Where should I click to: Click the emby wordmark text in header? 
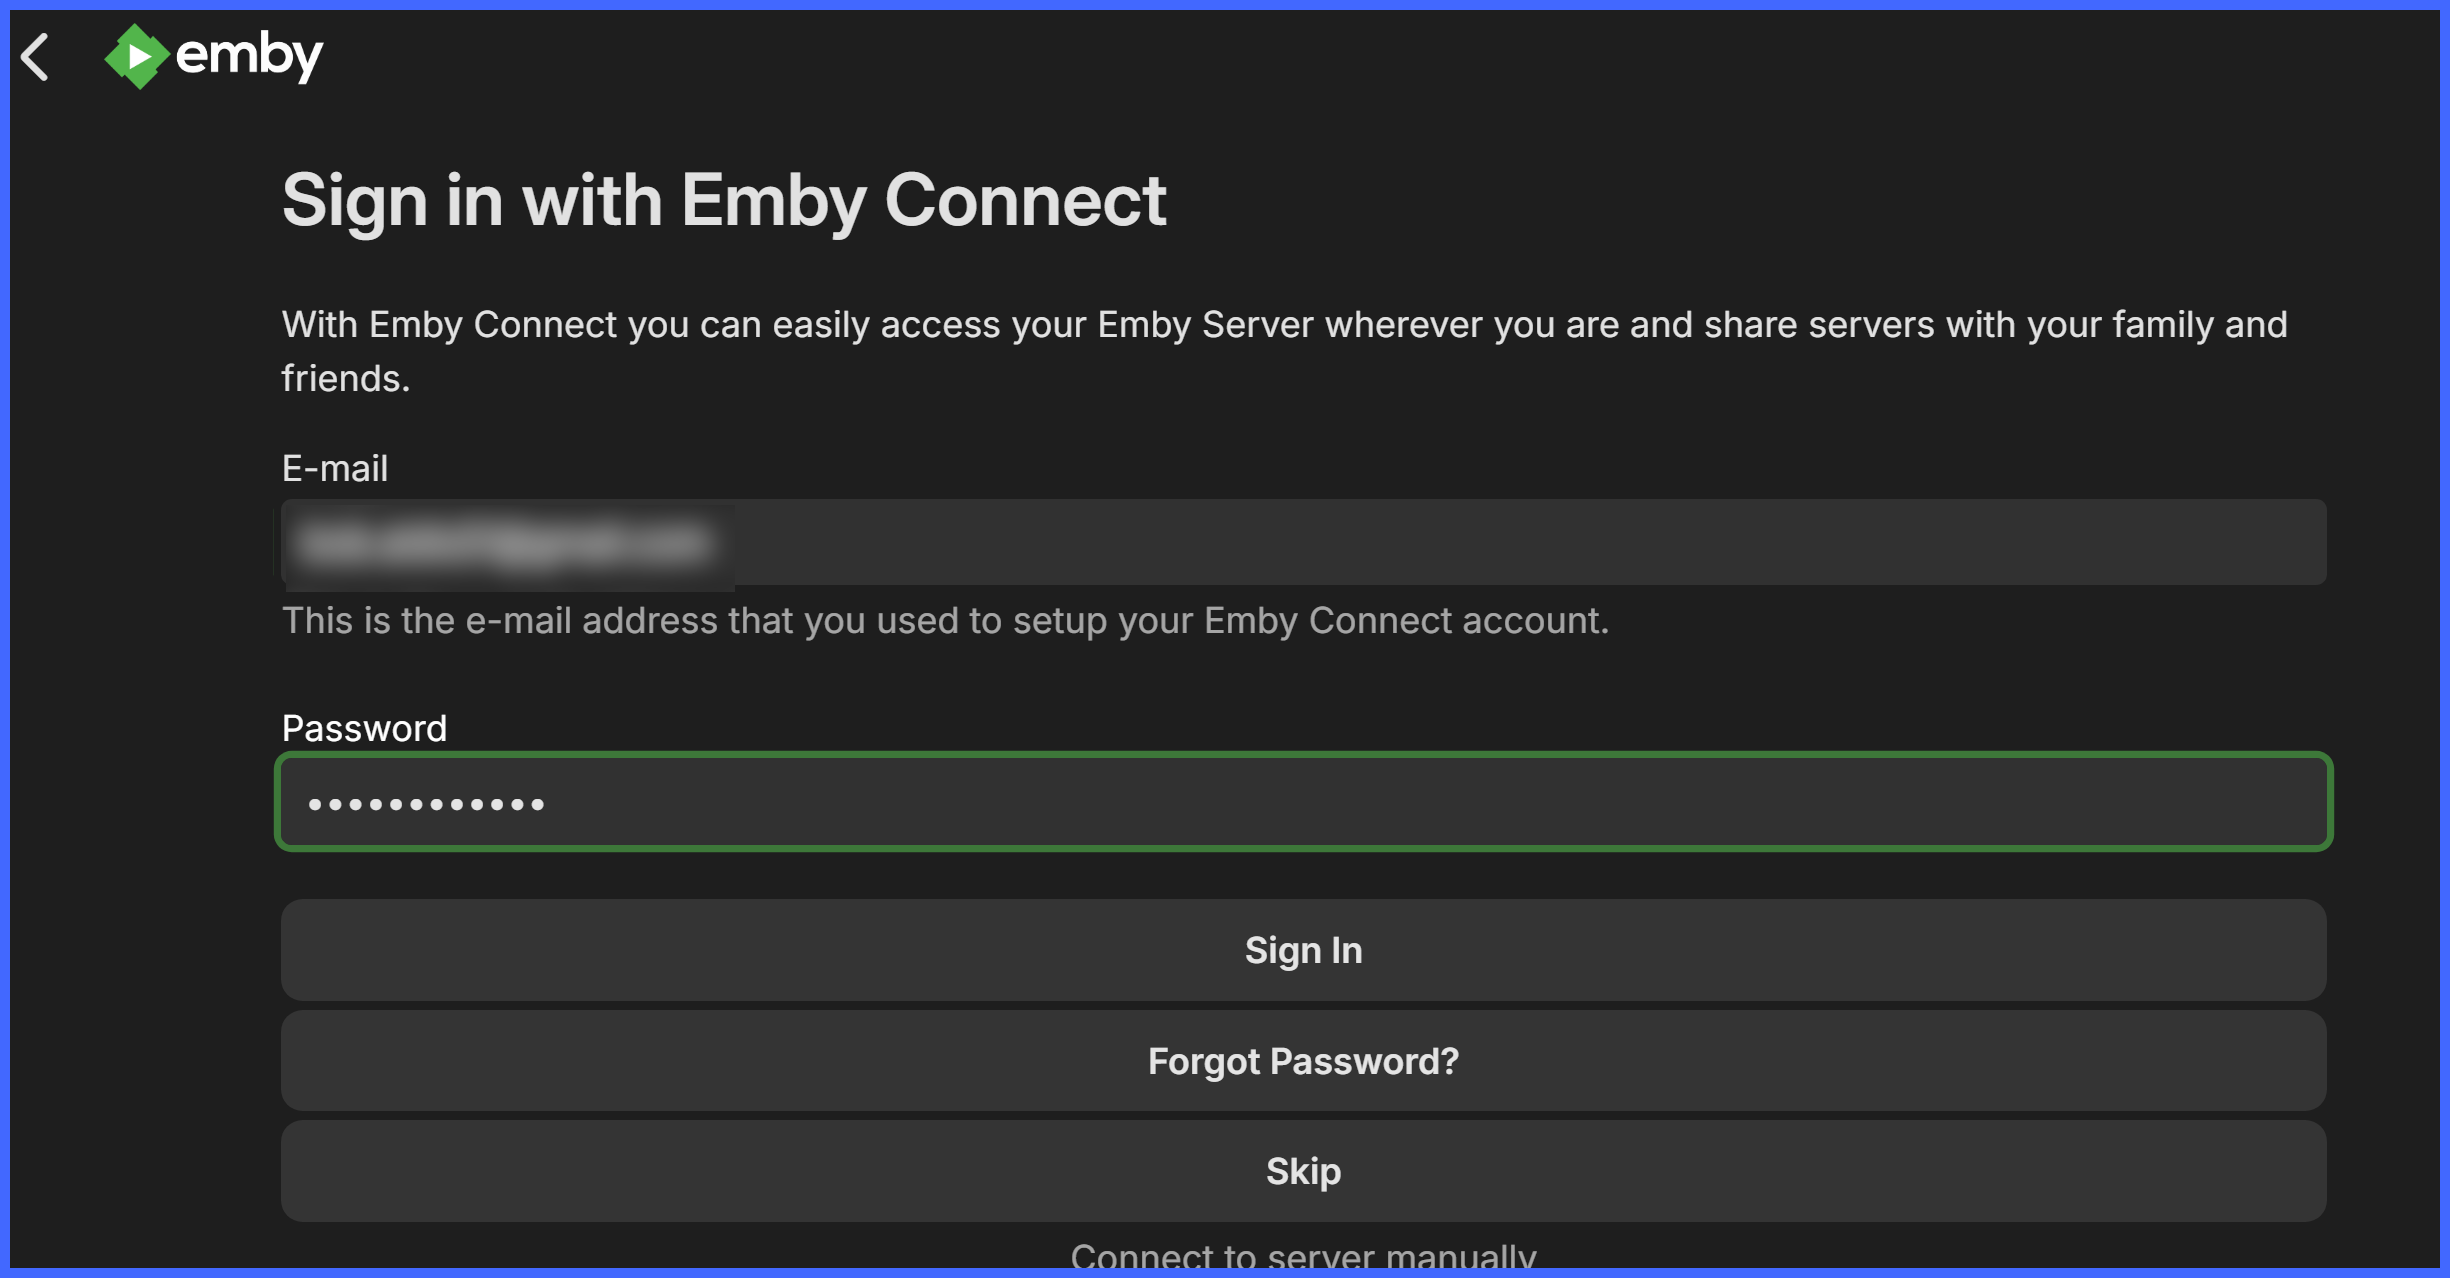[x=249, y=56]
